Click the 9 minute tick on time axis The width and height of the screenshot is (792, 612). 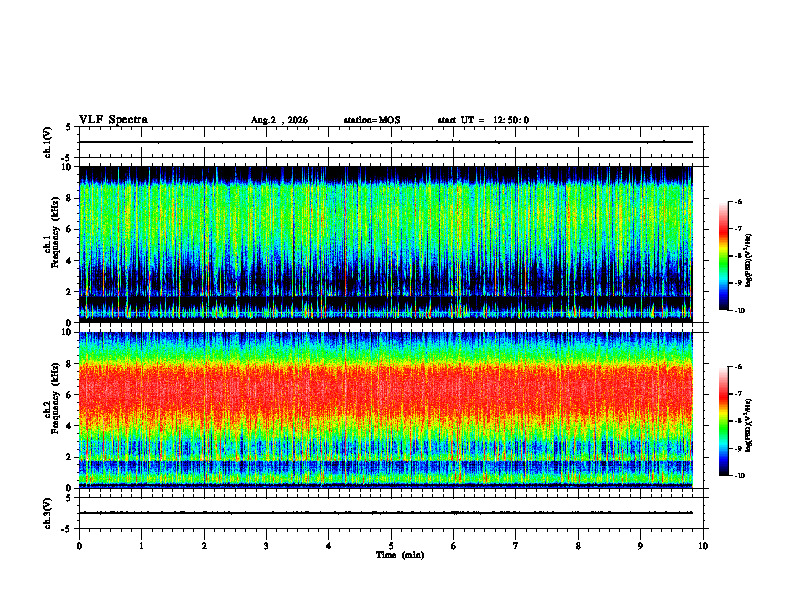tap(640, 546)
